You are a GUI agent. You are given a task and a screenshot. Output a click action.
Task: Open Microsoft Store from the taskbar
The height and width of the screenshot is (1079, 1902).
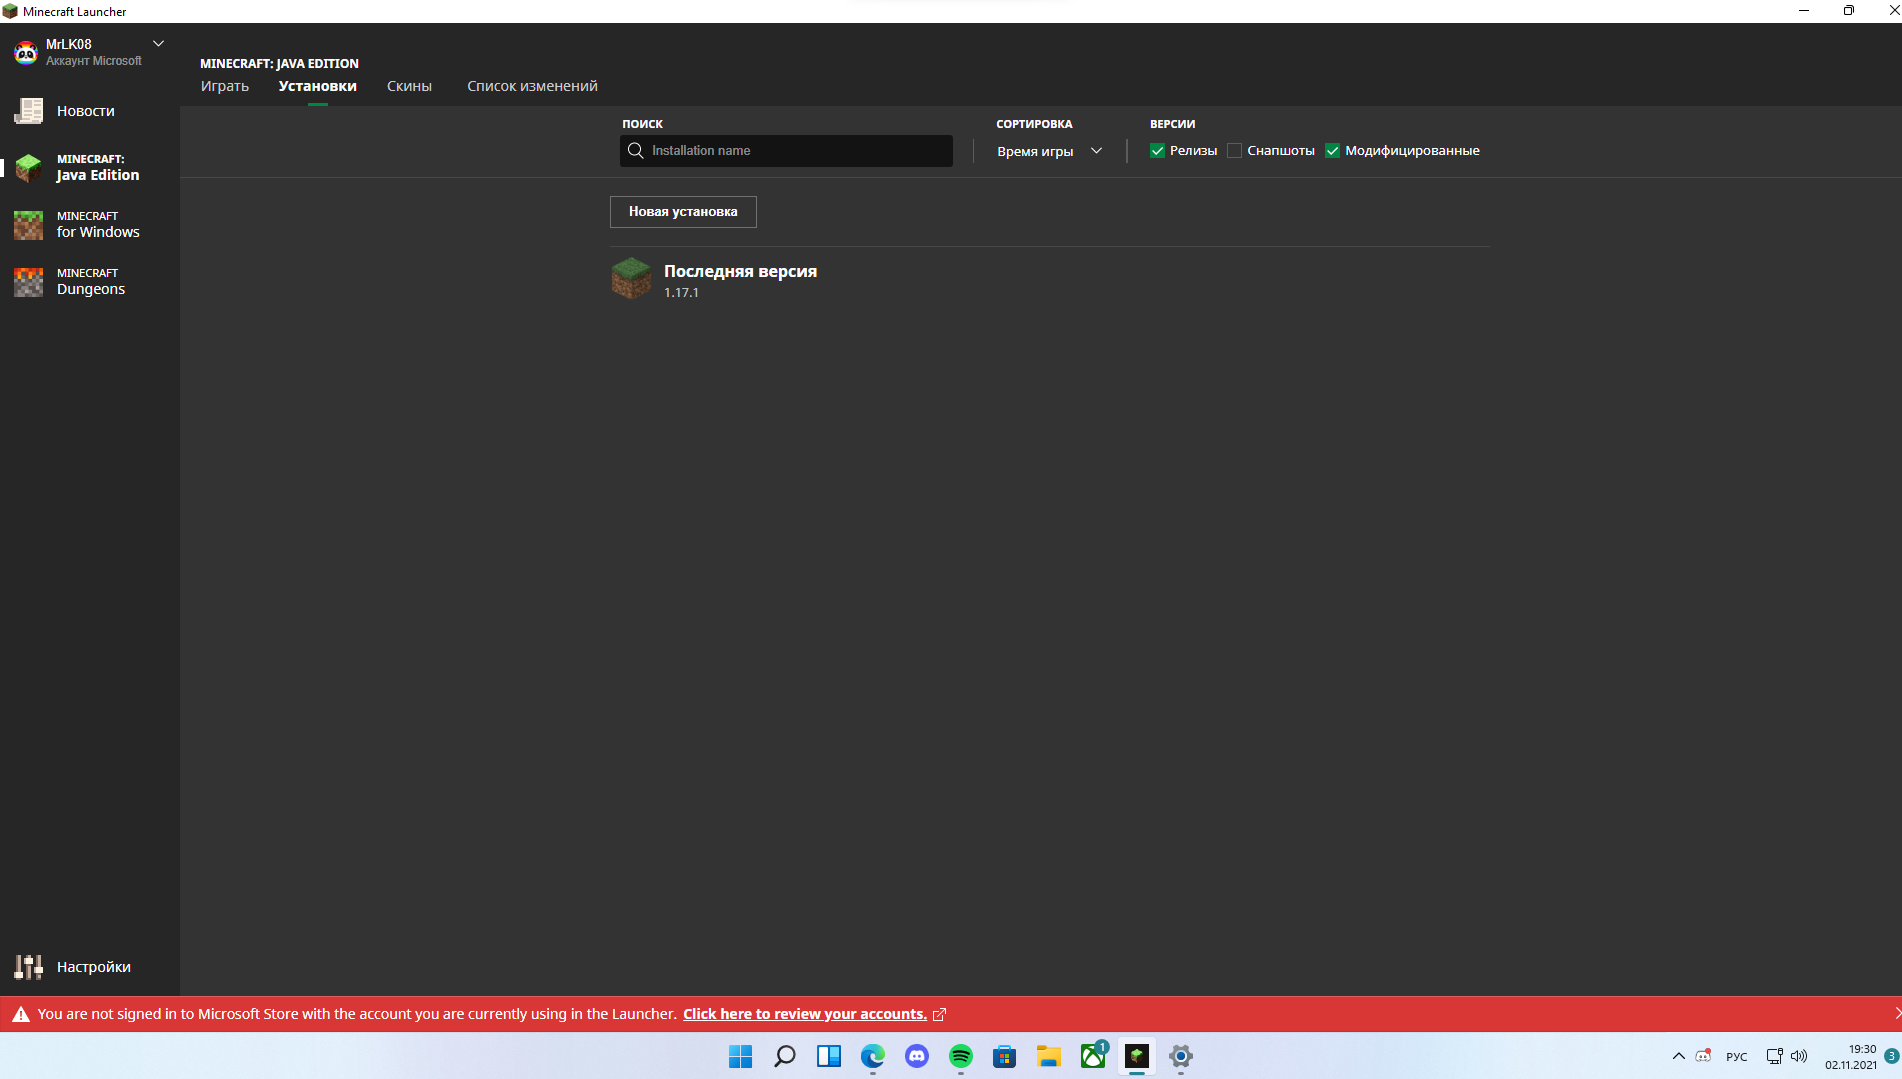point(1005,1056)
